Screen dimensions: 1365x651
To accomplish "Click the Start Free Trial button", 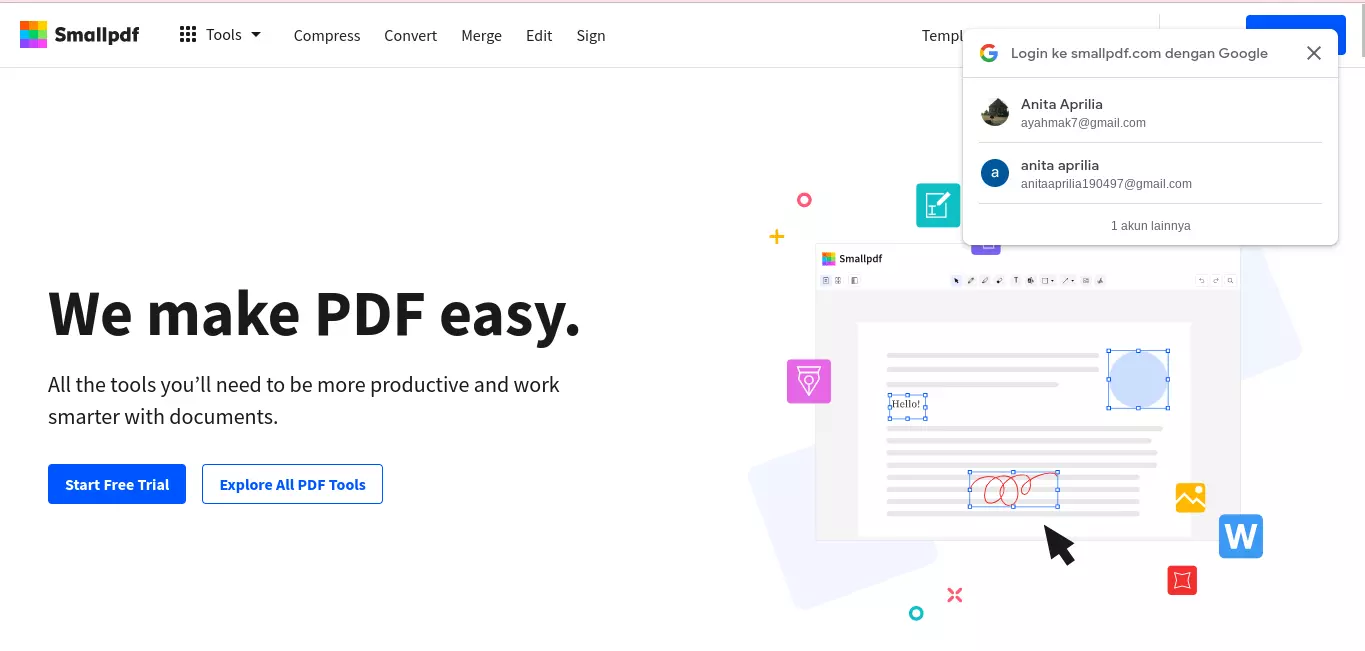I will [117, 484].
